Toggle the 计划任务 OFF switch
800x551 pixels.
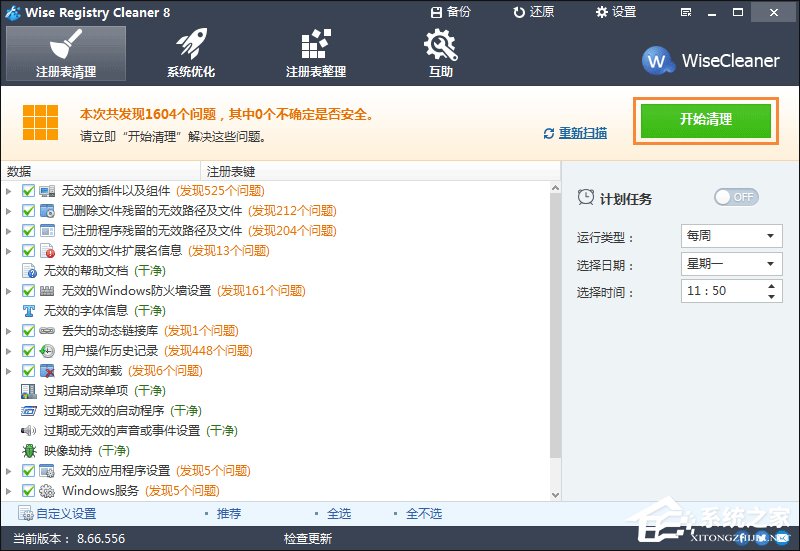click(736, 197)
